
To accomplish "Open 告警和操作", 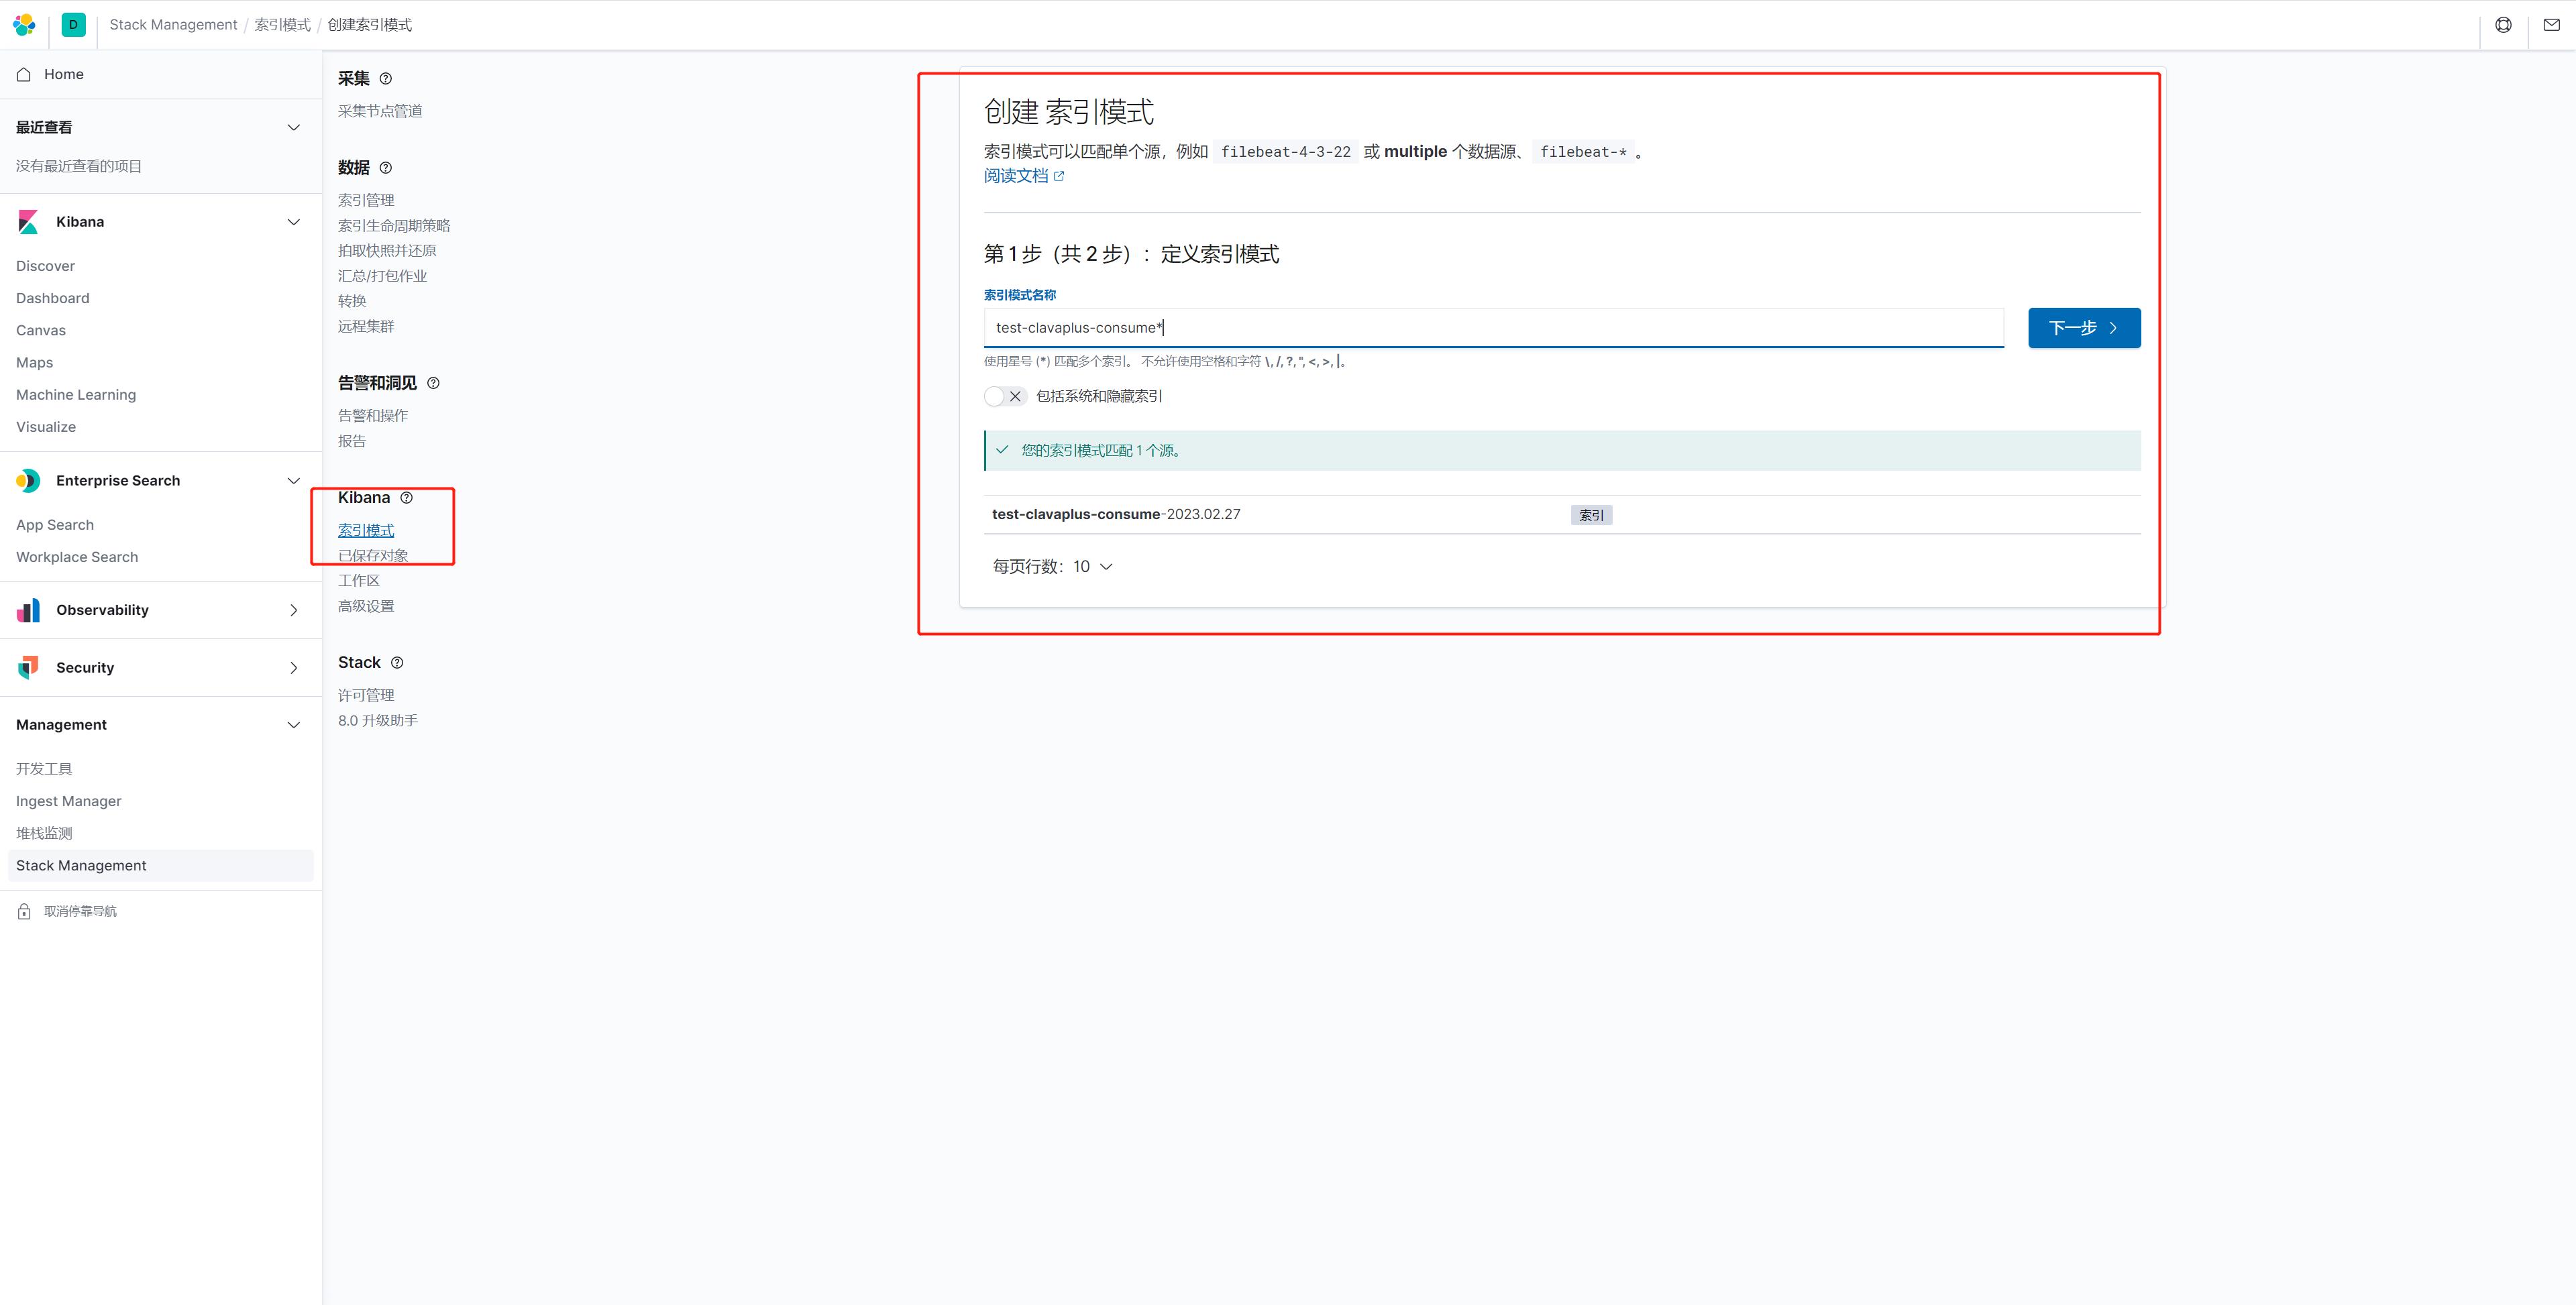I will click(x=373, y=415).
